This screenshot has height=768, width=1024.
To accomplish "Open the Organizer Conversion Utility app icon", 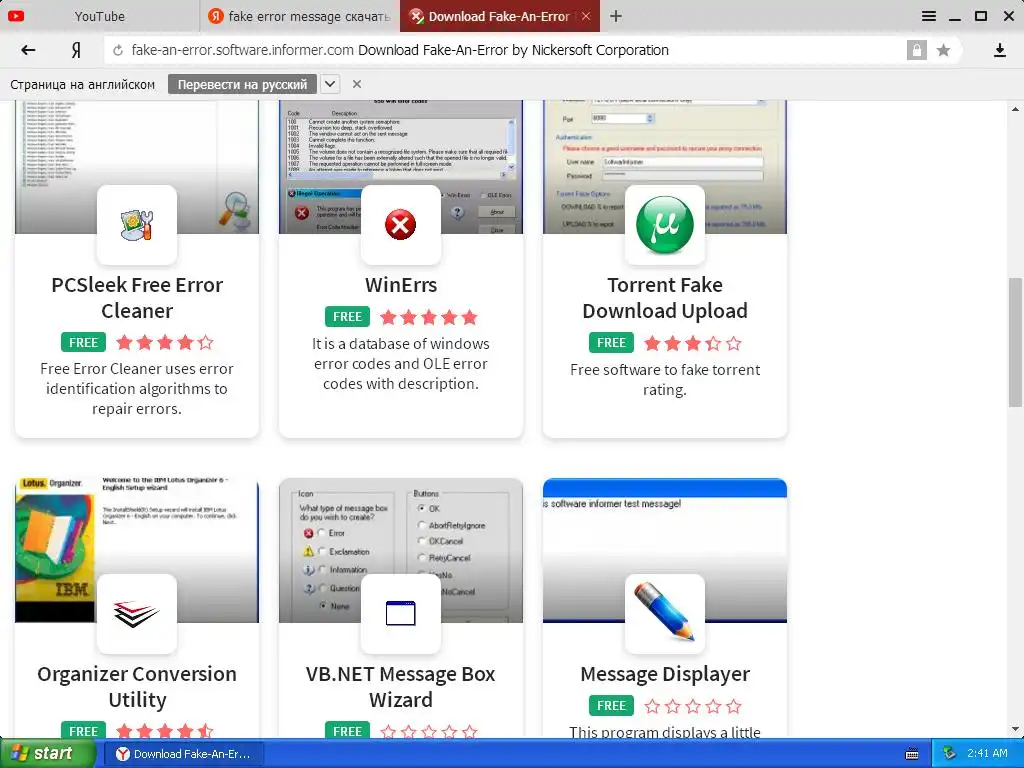I will (x=136, y=613).
